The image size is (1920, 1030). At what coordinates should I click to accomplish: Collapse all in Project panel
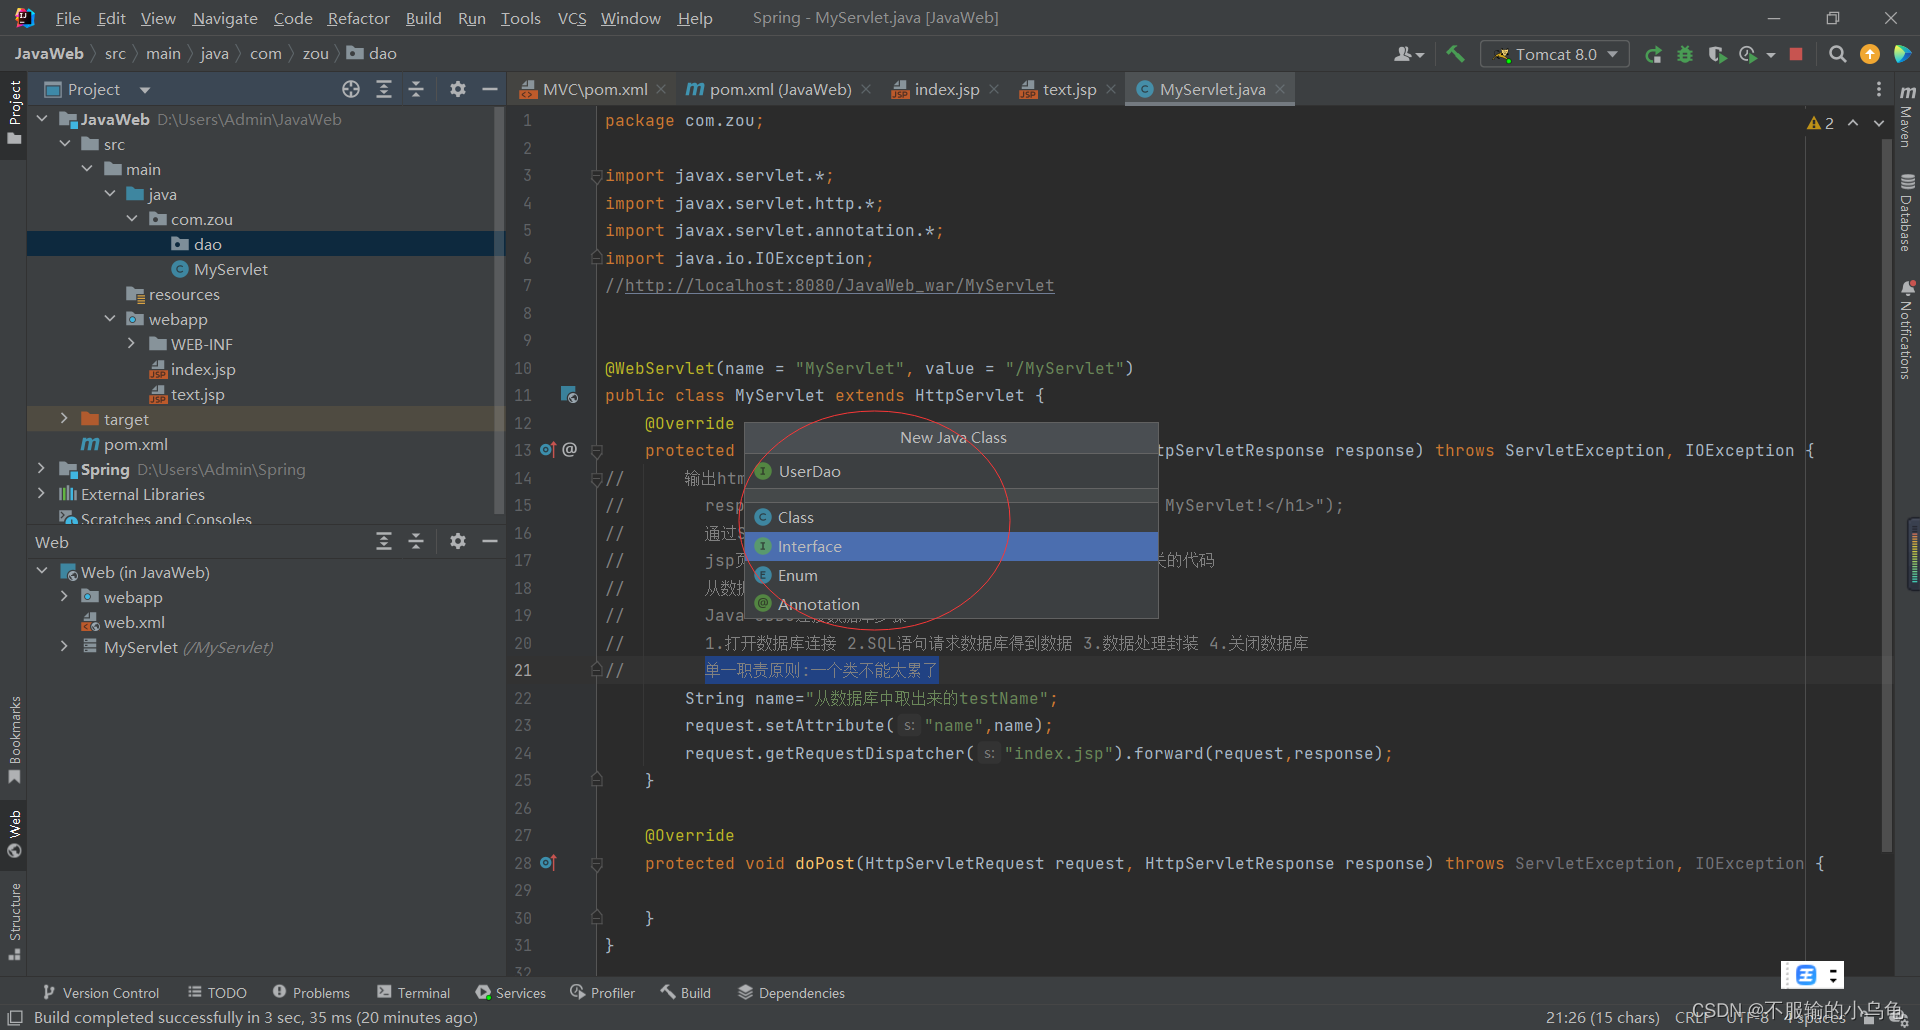tap(416, 89)
